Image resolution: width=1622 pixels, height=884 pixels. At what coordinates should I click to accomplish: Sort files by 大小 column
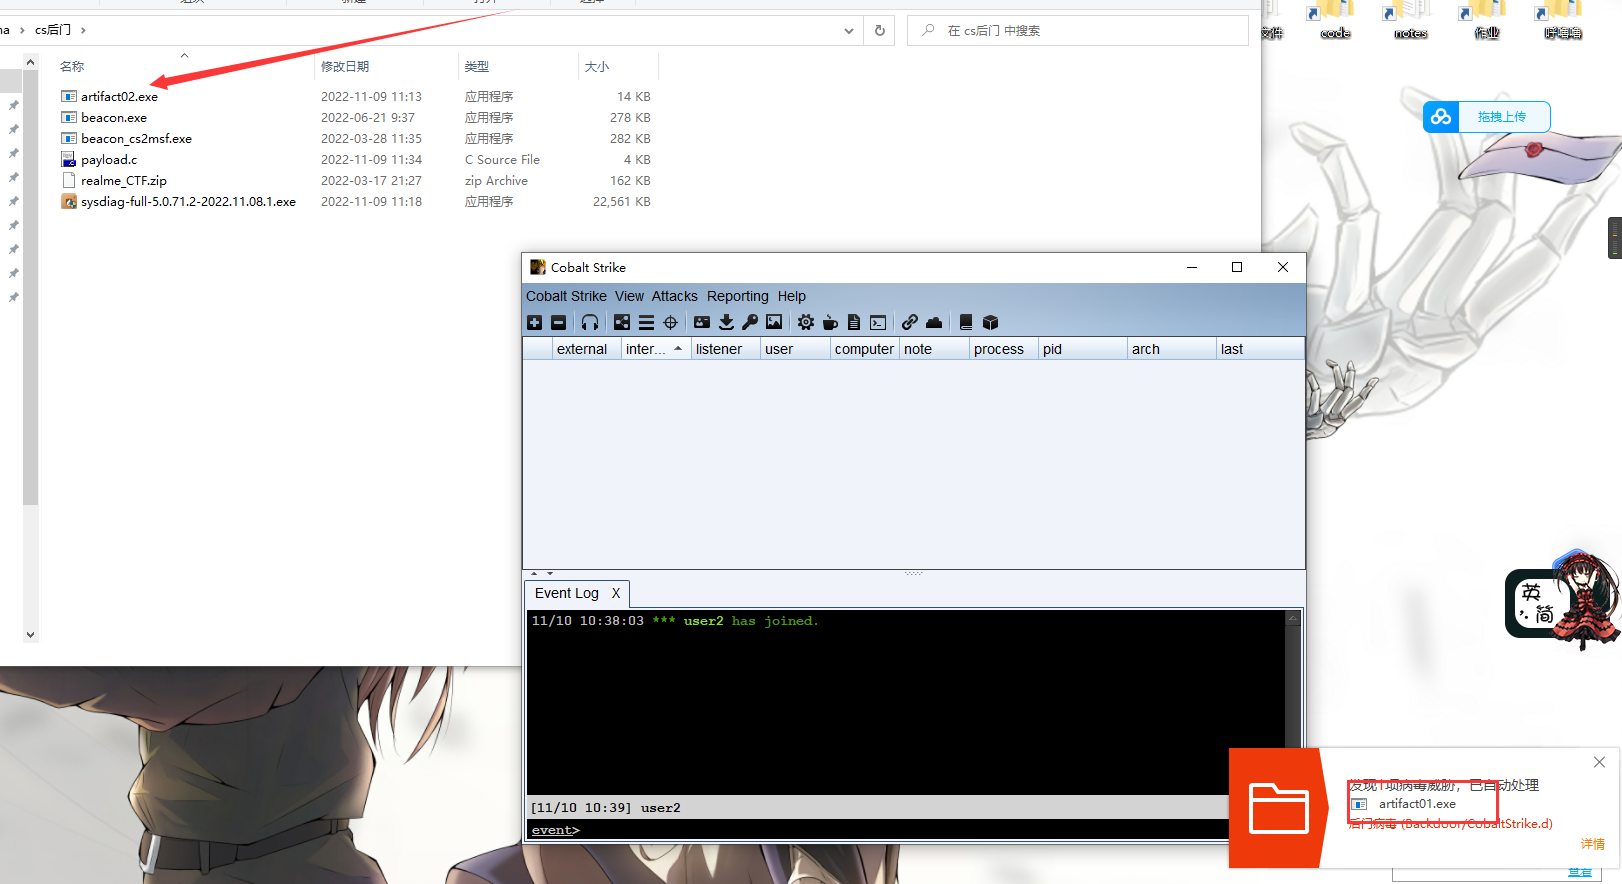[x=619, y=66]
